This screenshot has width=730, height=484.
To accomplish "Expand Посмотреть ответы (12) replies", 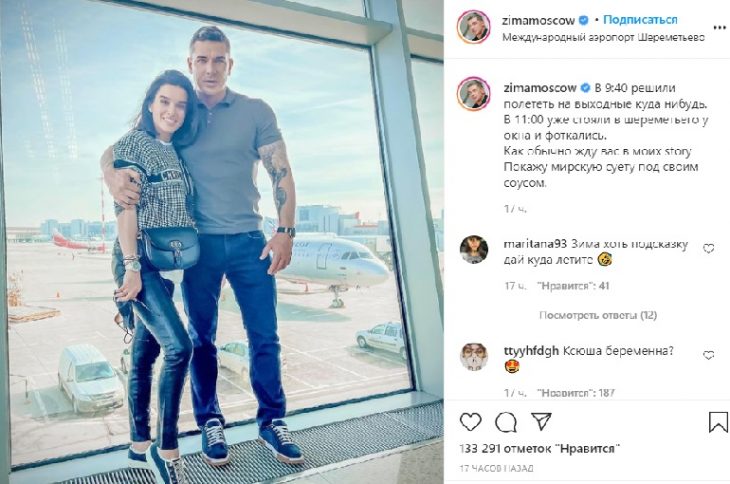I will point(598,315).
